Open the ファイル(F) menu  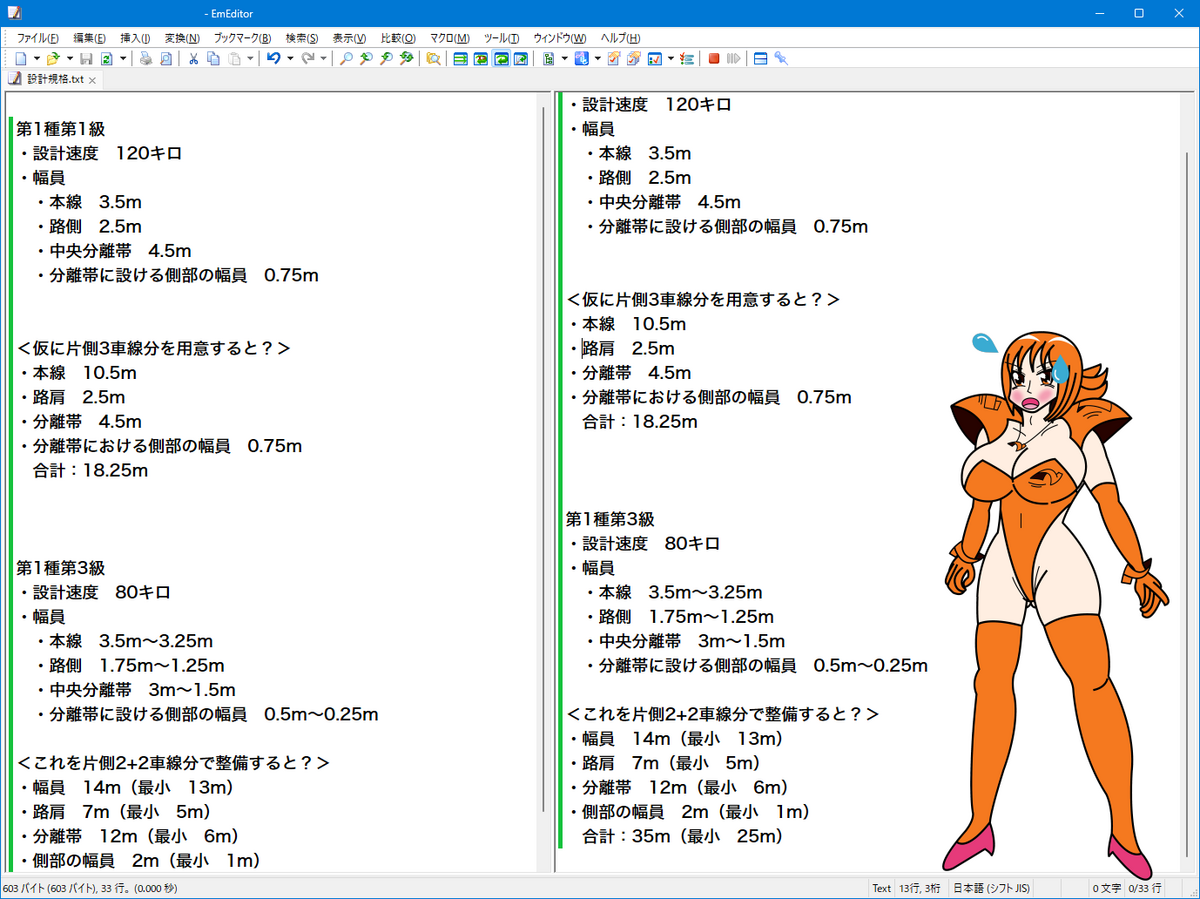pos(38,38)
